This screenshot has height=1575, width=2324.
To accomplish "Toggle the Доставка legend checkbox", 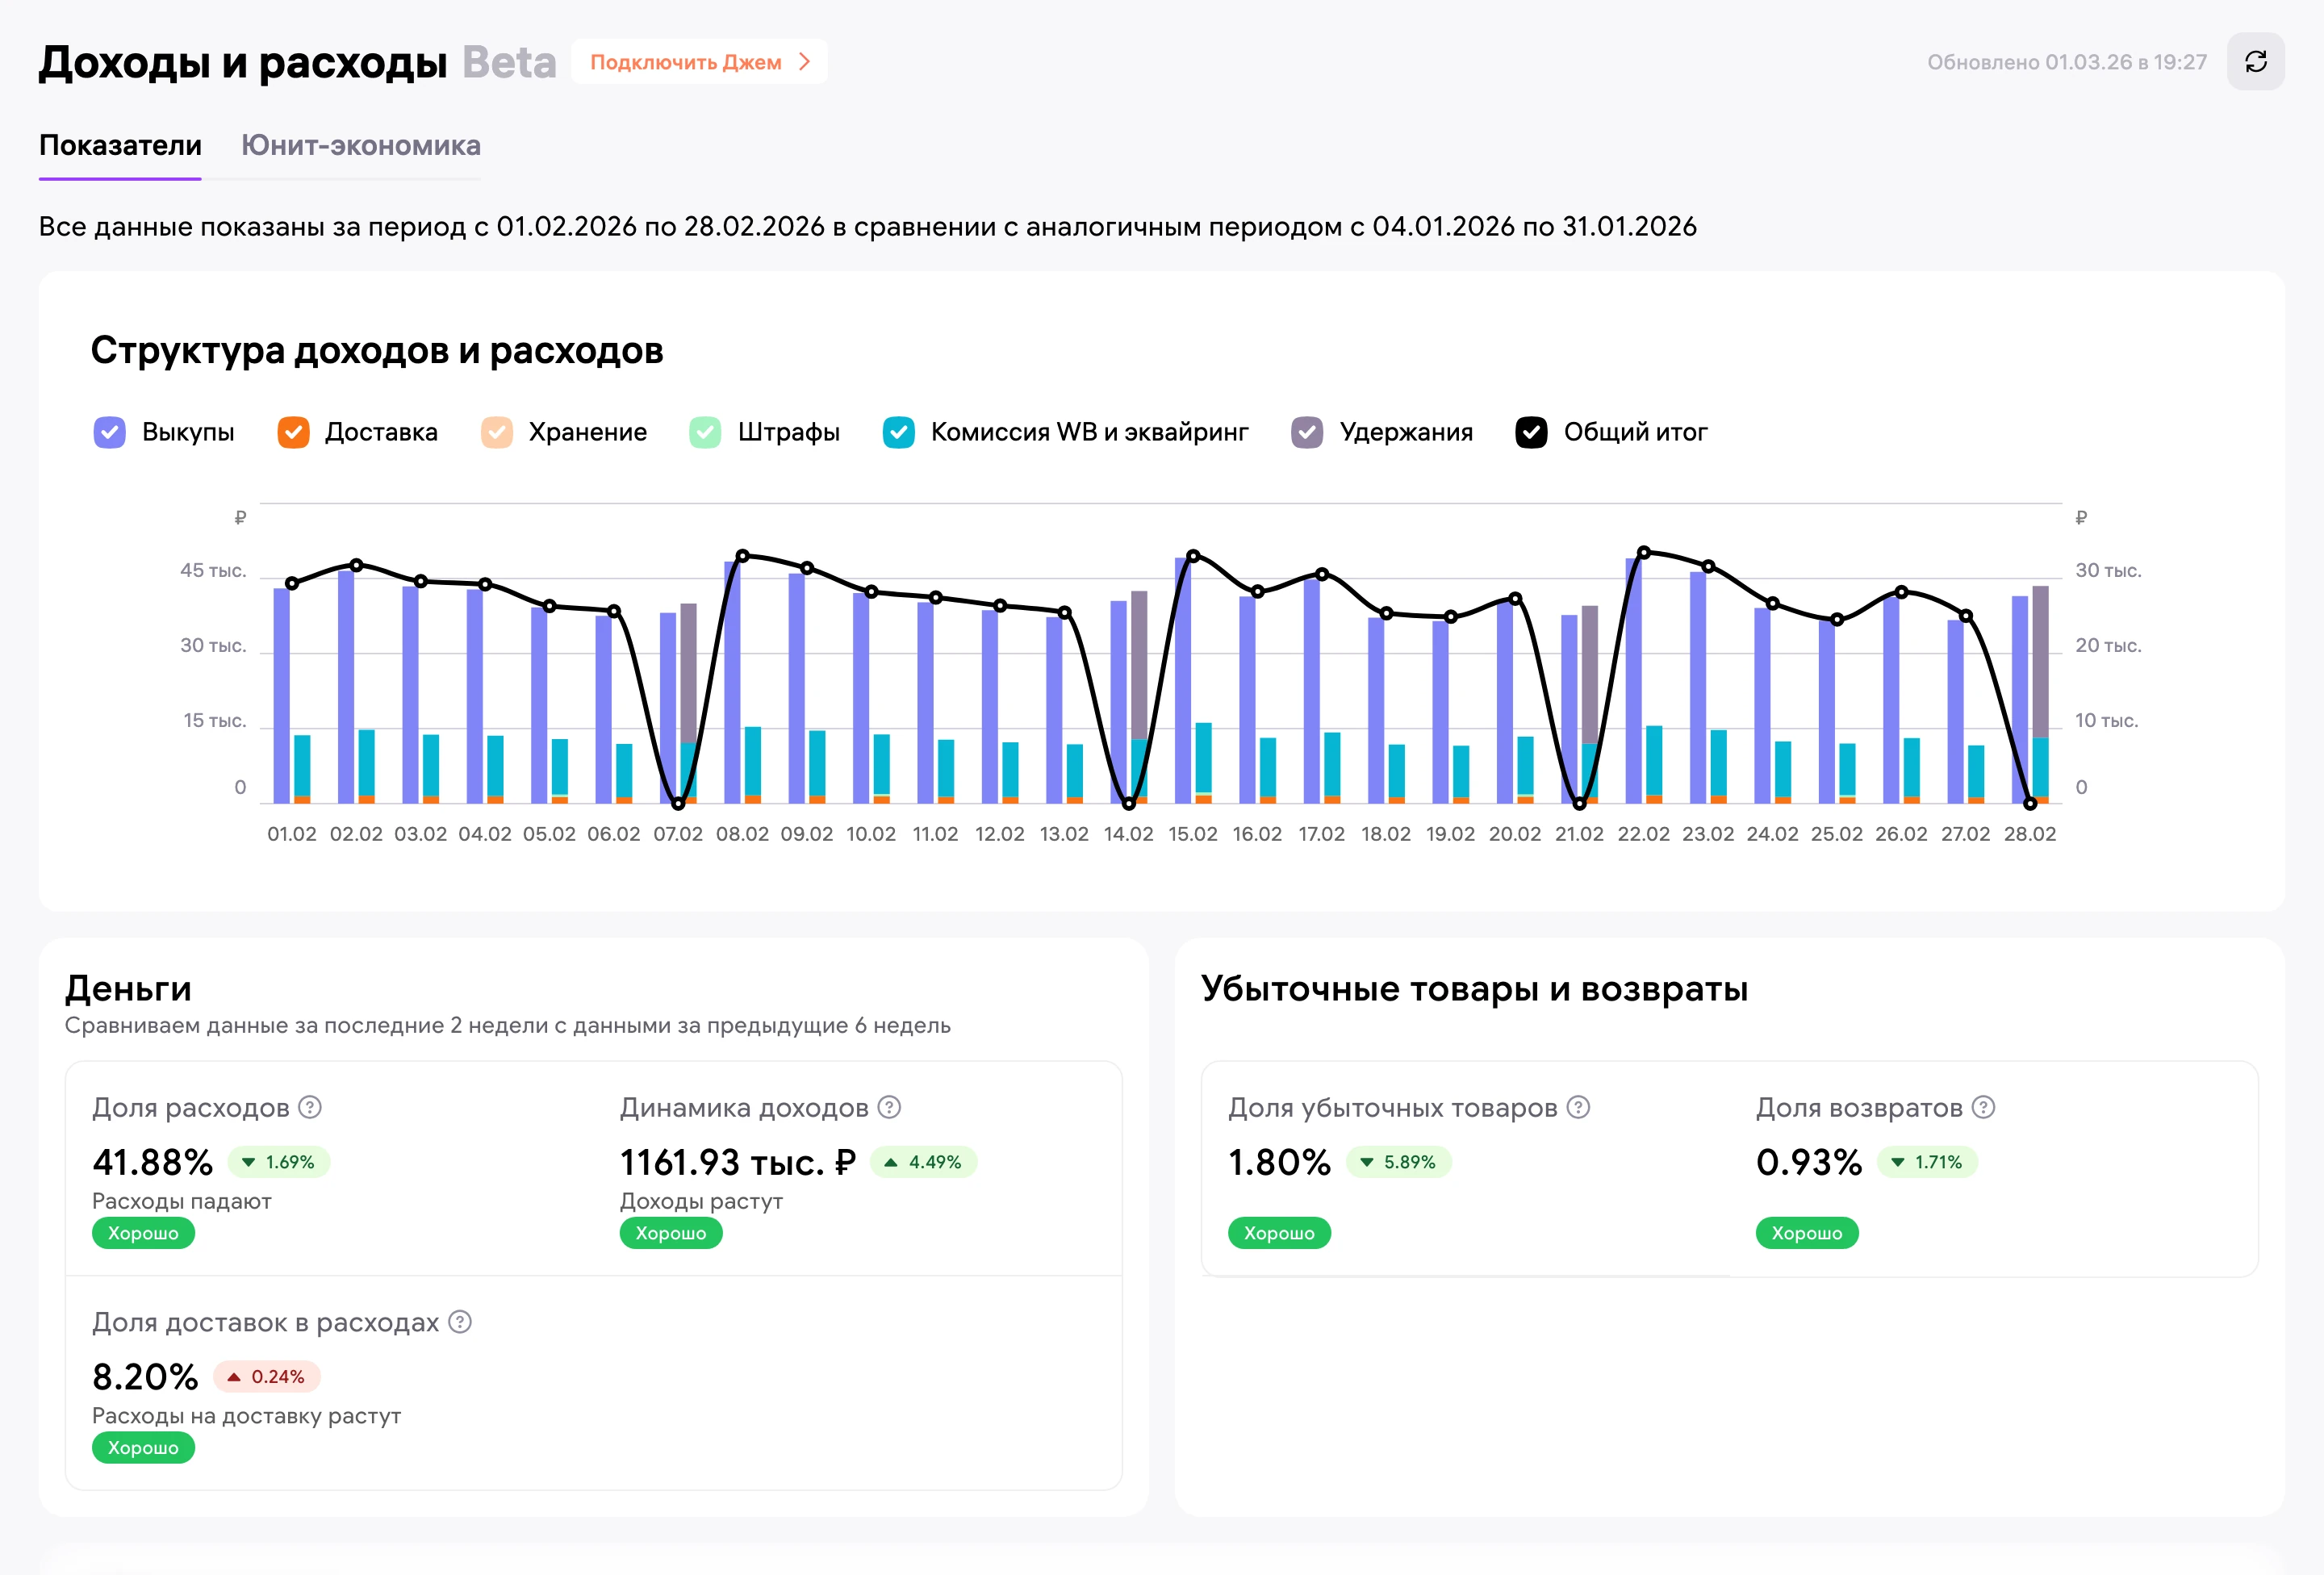I will click(293, 432).
